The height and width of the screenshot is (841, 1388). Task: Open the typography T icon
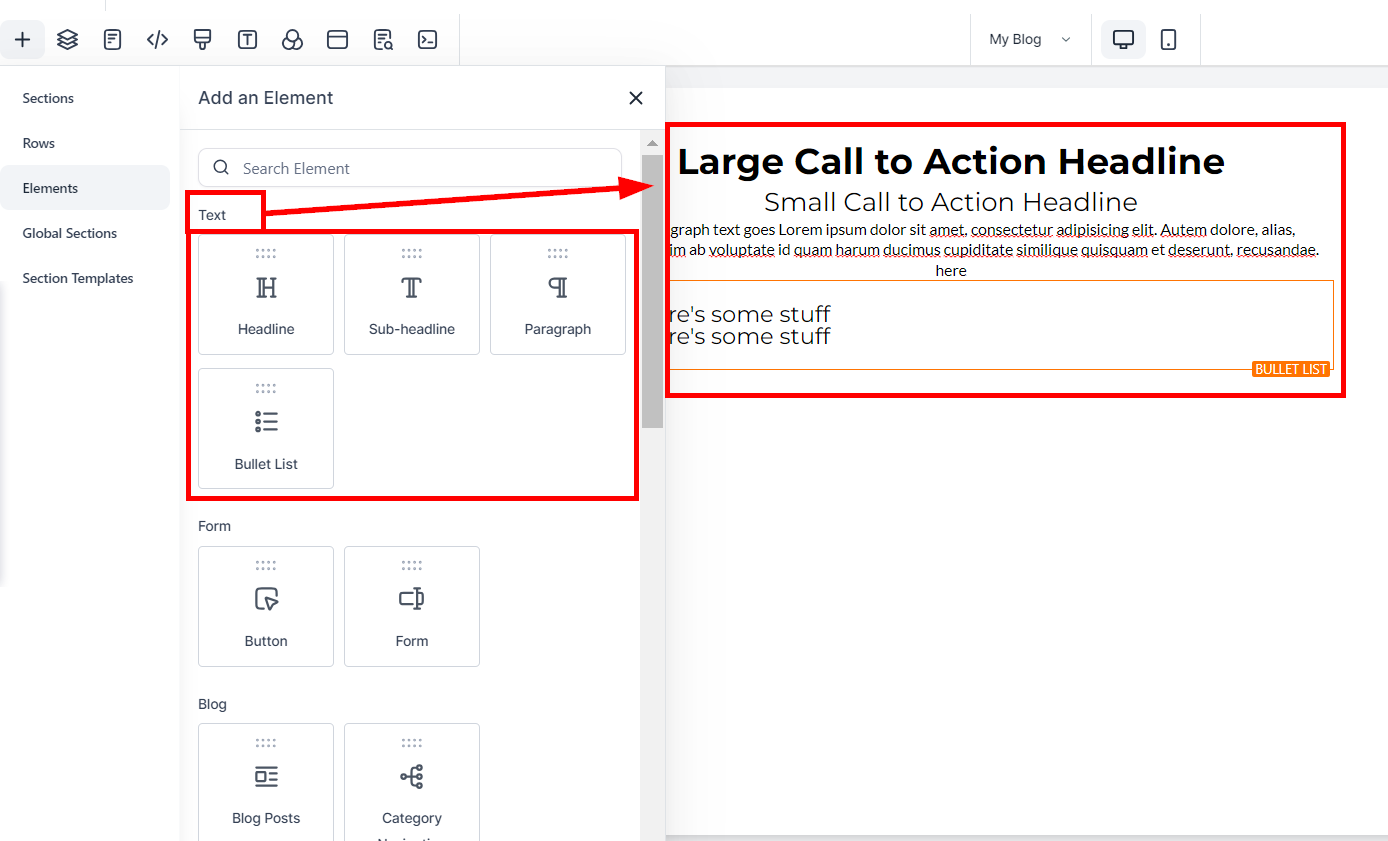pyautogui.click(x=247, y=40)
